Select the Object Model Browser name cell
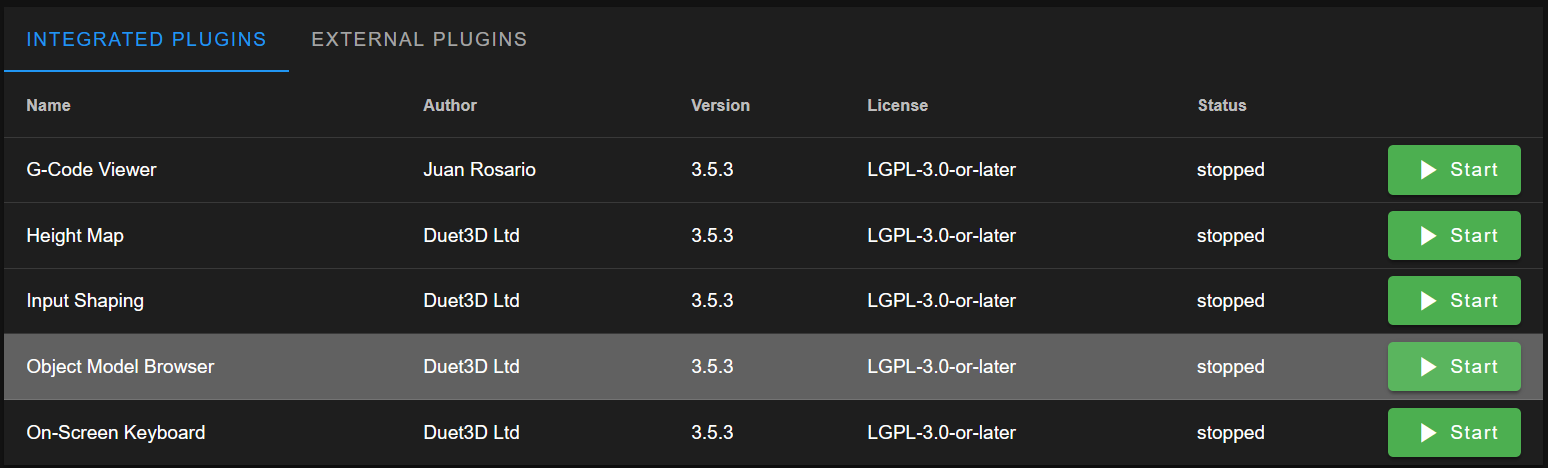Image resolution: width=1548 pixels, height=468 pixels. pos(120,367)
